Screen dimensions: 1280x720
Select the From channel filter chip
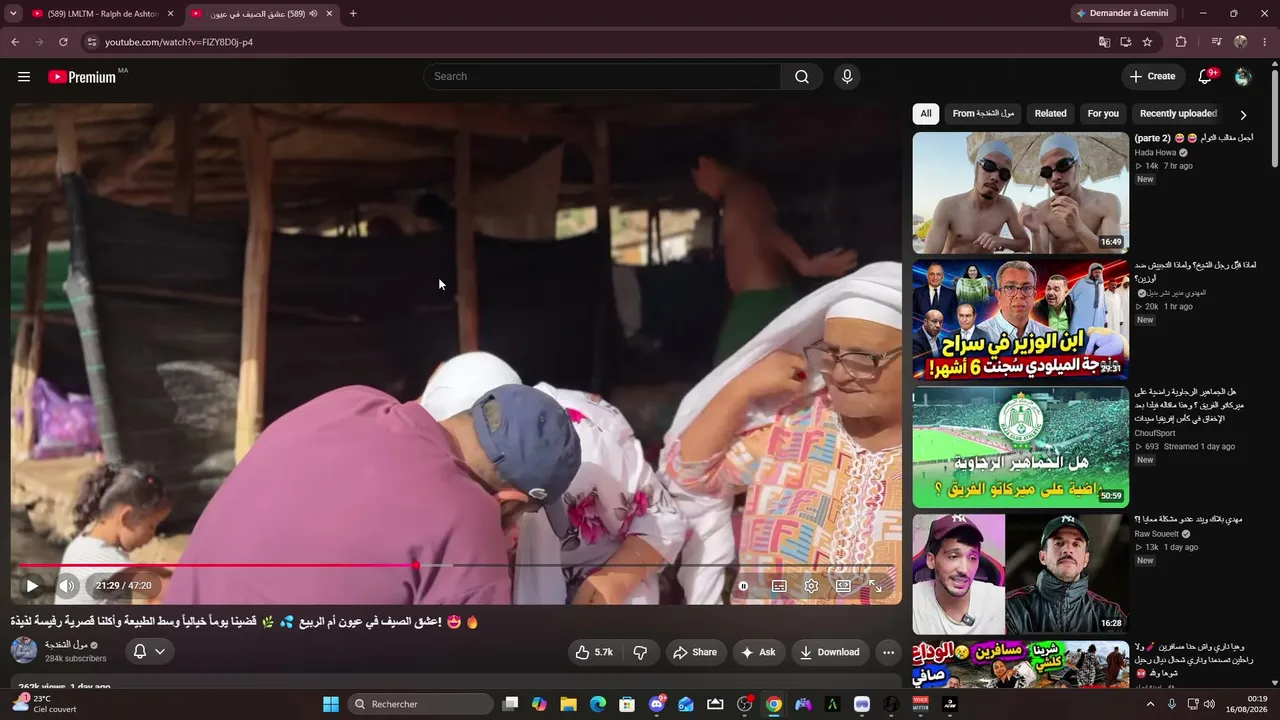(x=983, y=114)
